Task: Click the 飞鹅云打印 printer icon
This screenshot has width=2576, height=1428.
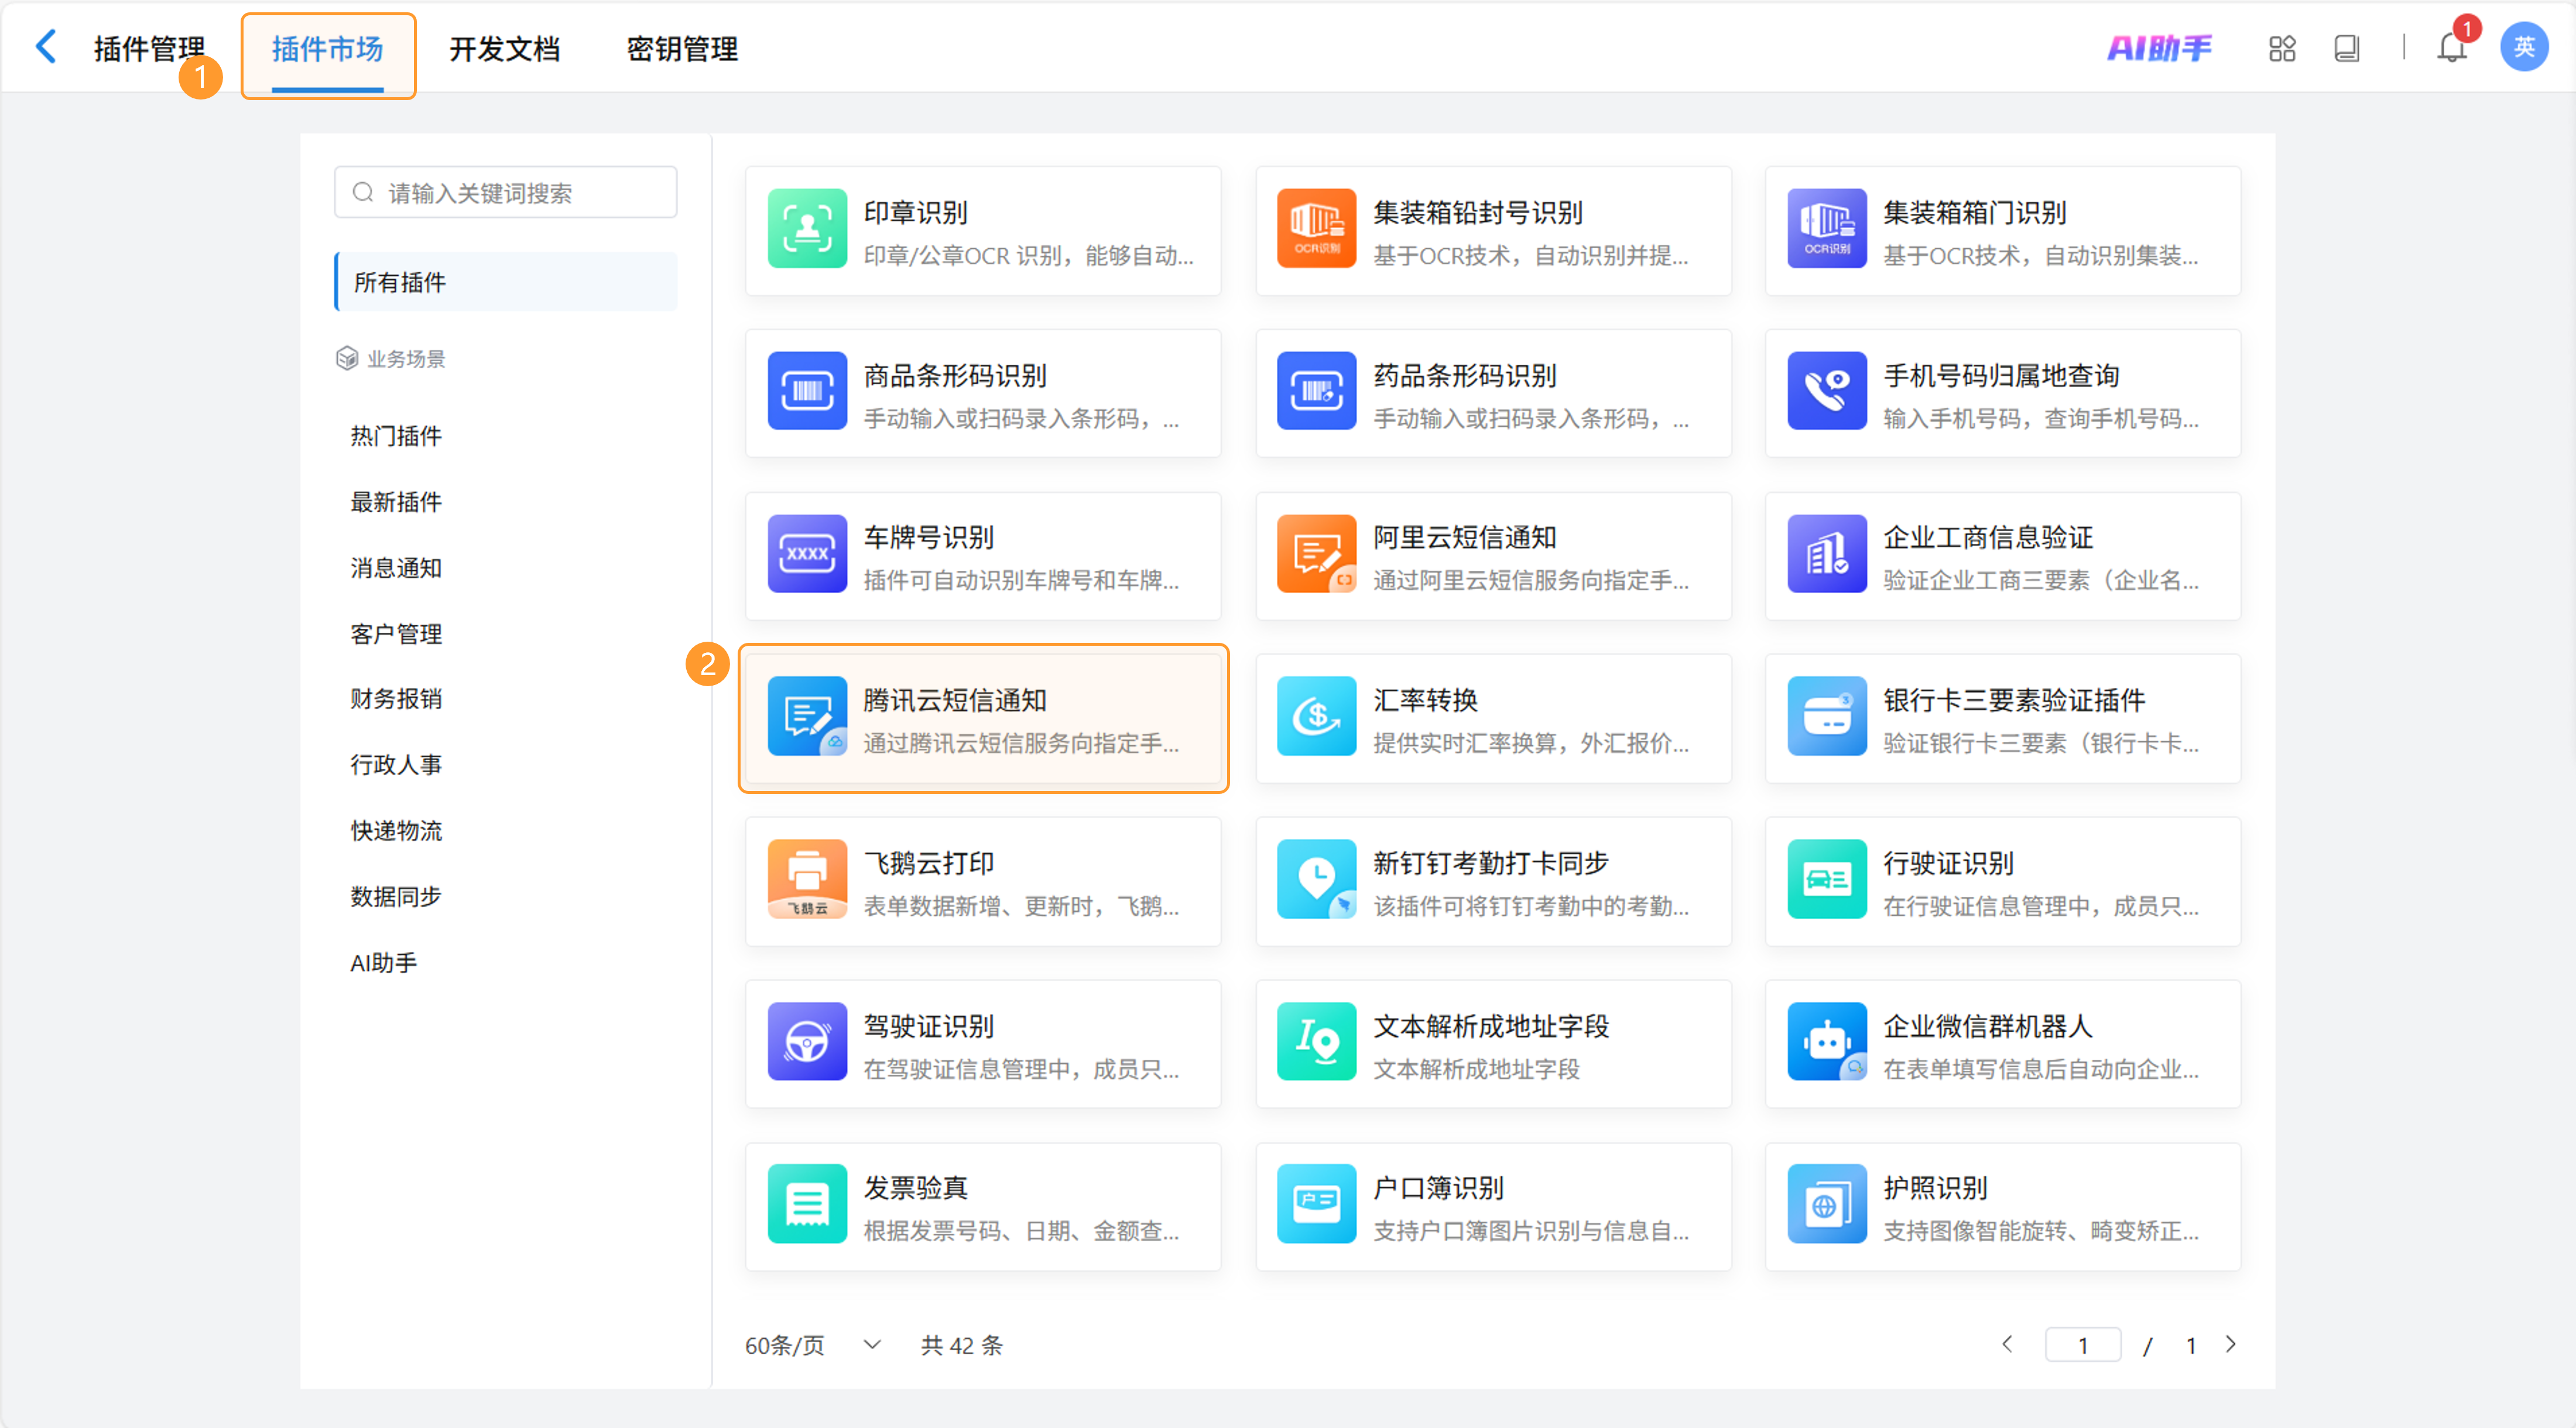Action: point(807,879)
